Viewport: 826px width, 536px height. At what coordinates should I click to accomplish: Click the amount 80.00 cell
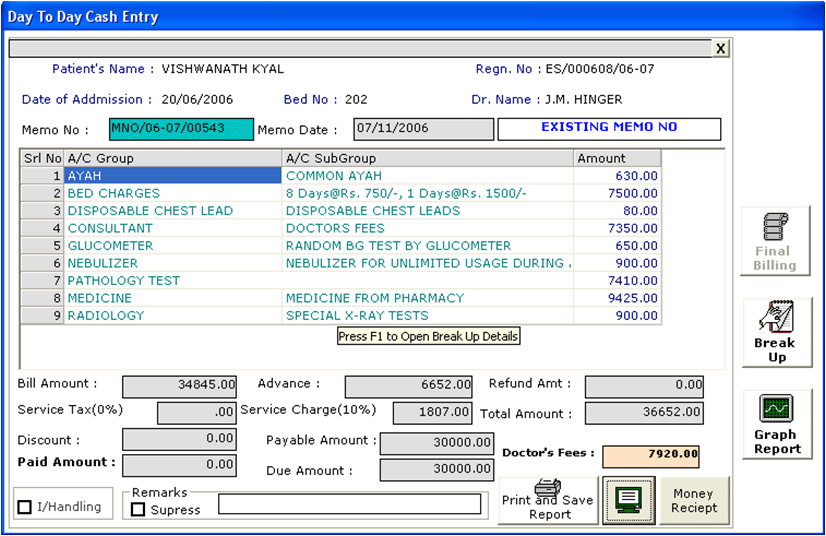617,210
